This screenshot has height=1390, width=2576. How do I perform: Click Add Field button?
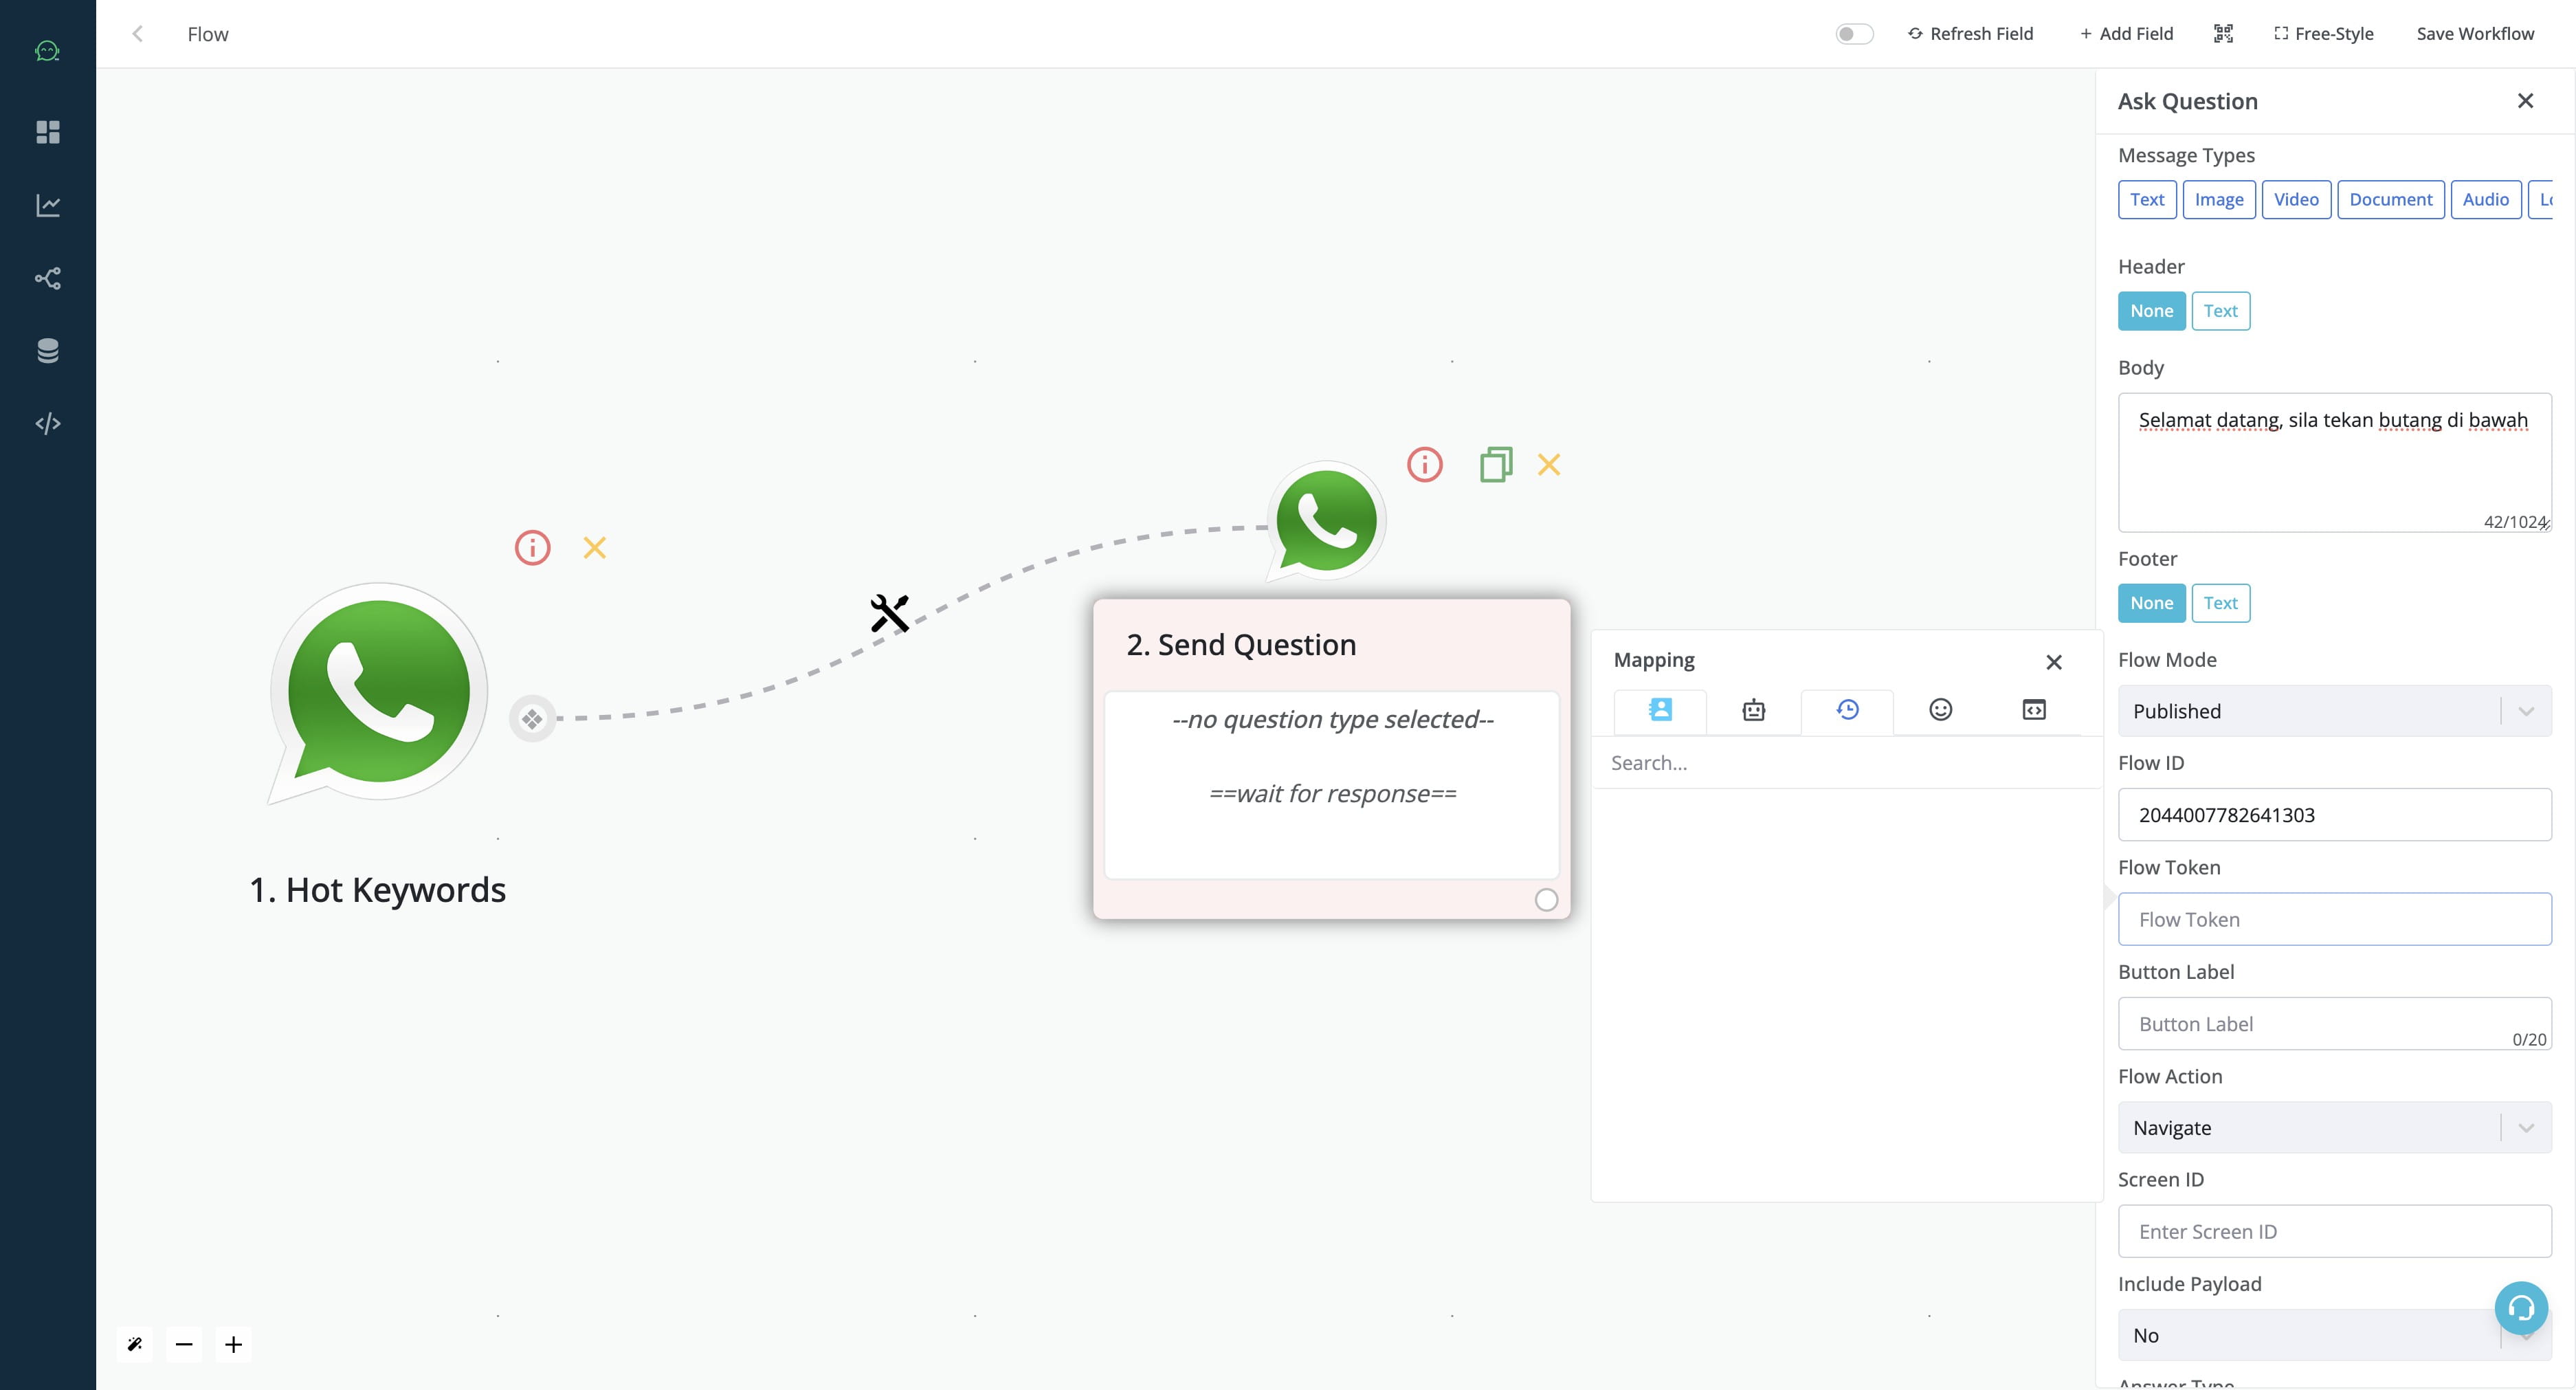click(x=2126, y=34)
